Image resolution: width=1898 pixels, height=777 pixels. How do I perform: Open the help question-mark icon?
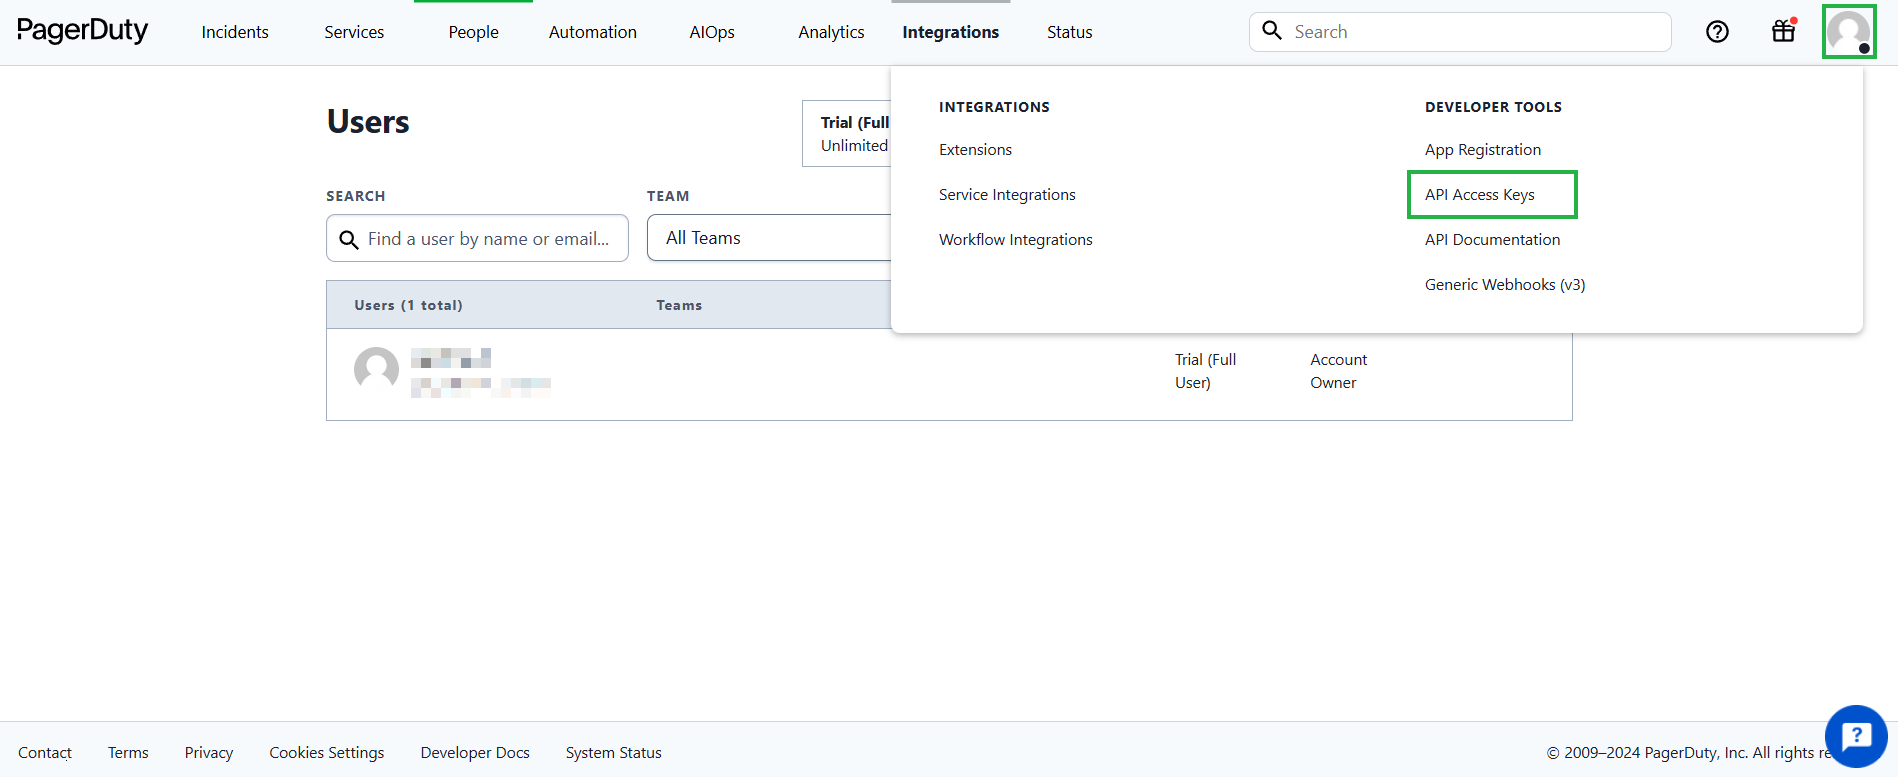pyautogui.click(x=1717, y=32)
